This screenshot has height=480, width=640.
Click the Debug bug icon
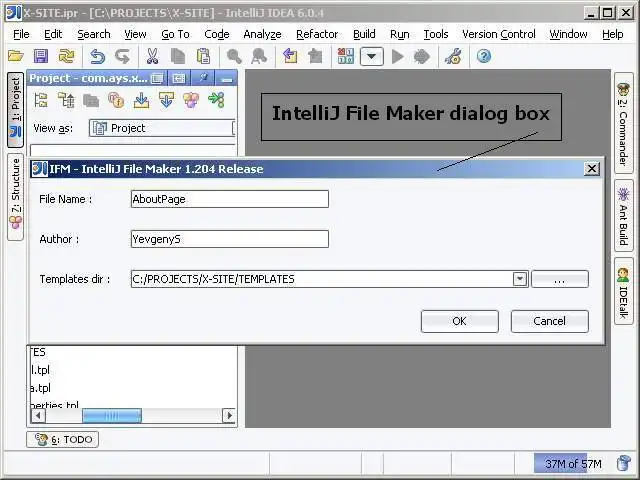pos(422,56)
